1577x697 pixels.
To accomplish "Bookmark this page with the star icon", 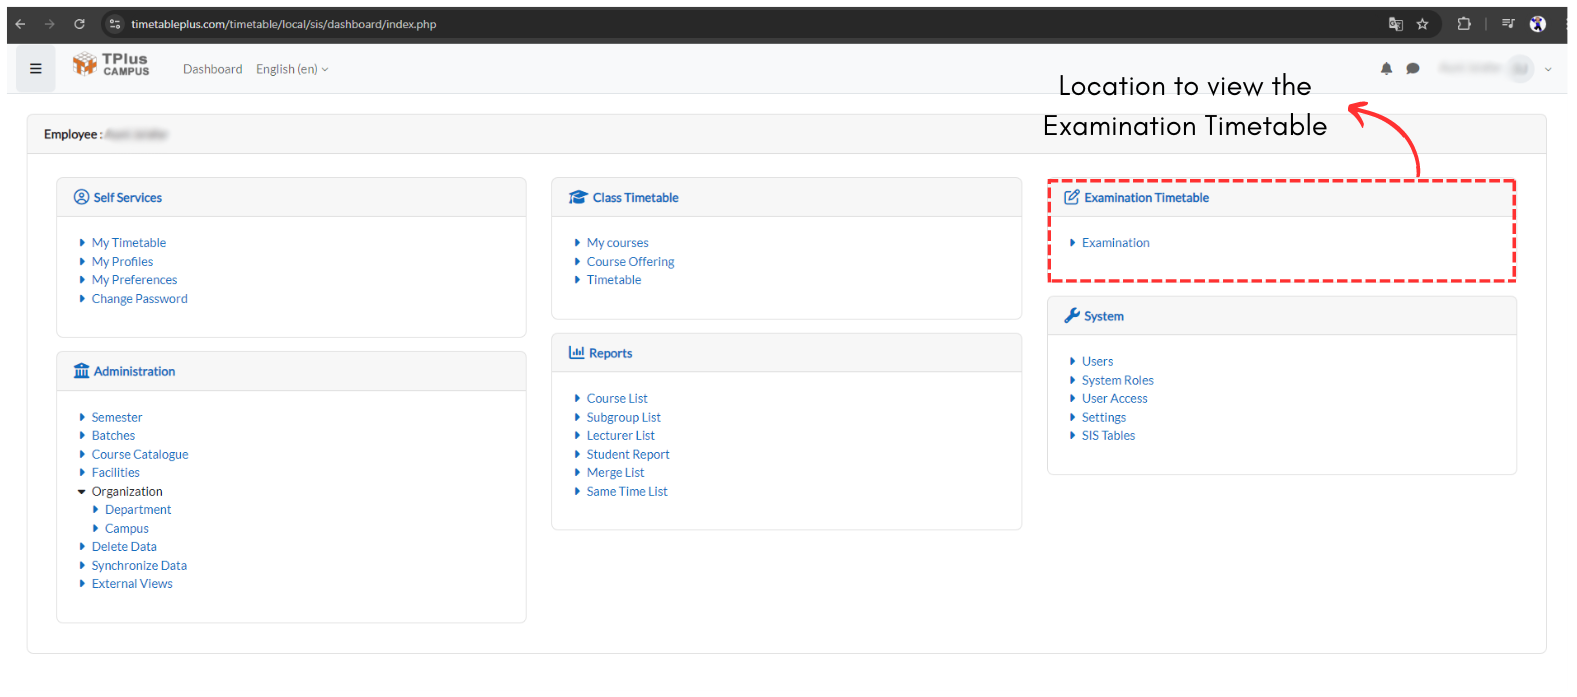I will pos(1422,24).
